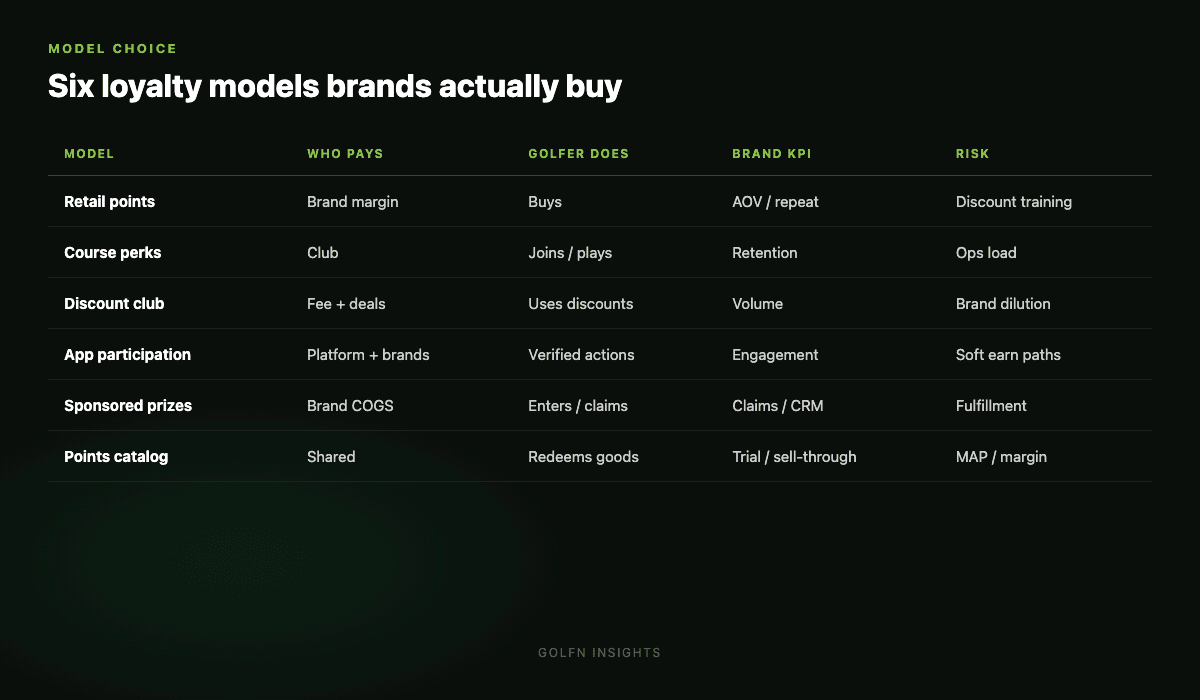Viewport: 1200px width, 700px height.
Task: Click the slide title about loyalty models
Action: tap(335, 87)
